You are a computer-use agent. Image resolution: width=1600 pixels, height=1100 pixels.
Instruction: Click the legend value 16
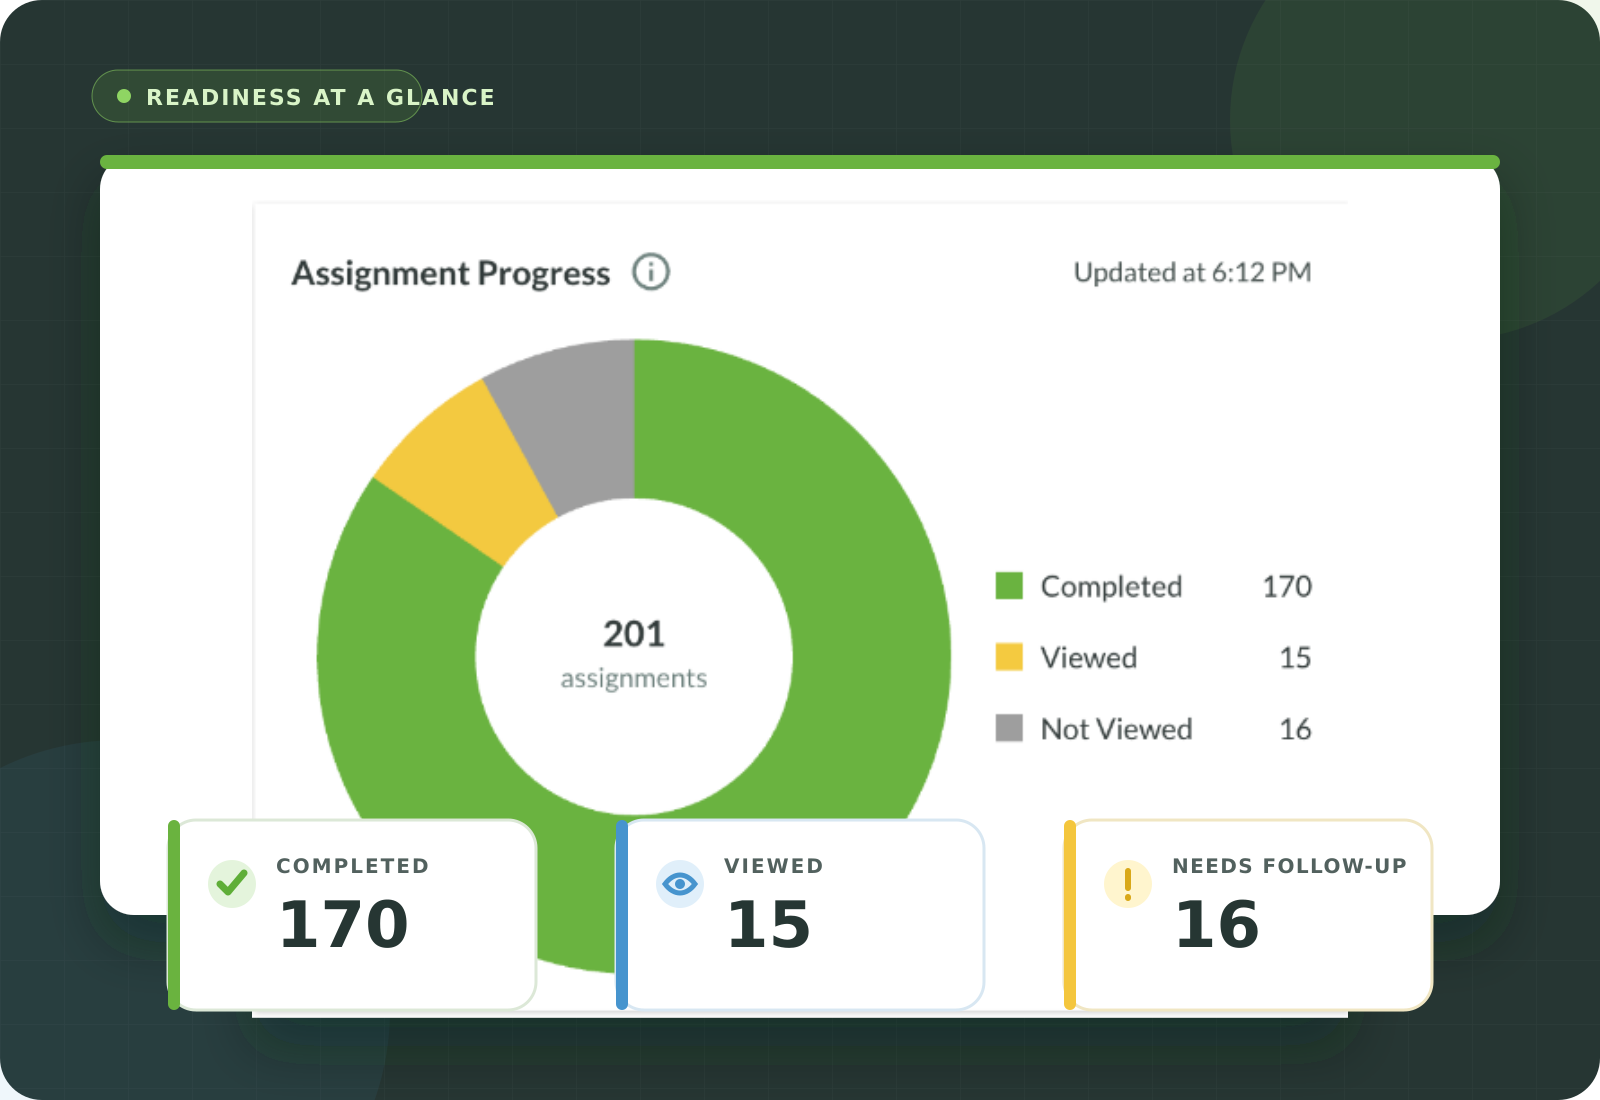pyautogui.click(x=1295, y=729)
